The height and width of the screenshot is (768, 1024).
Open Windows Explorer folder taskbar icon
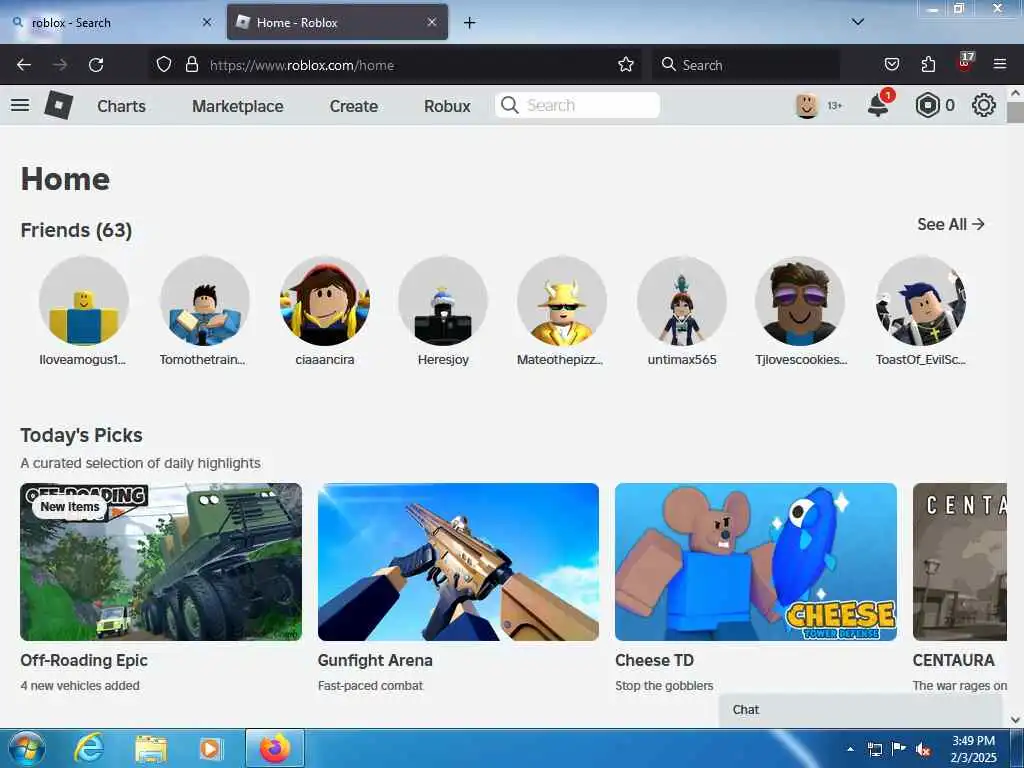(x=151, y=749)
